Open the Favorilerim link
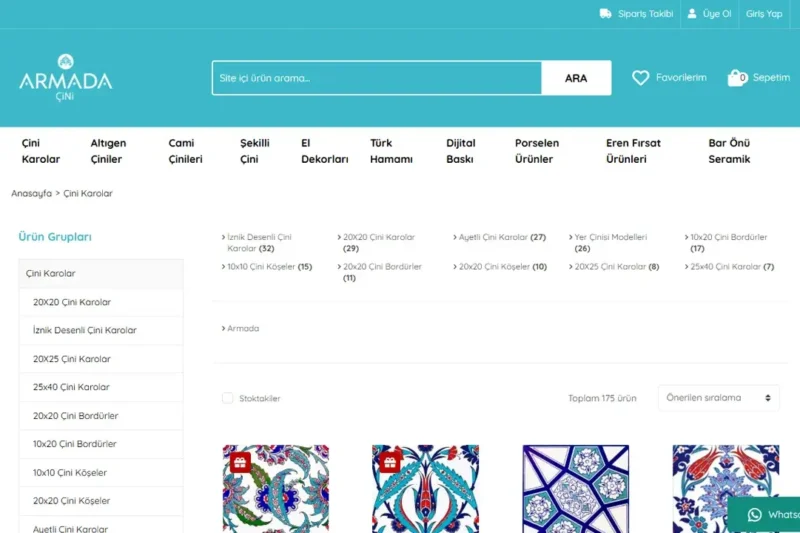Image resolution: width=800 pixels, height=533 pixels. pos(681,78)
